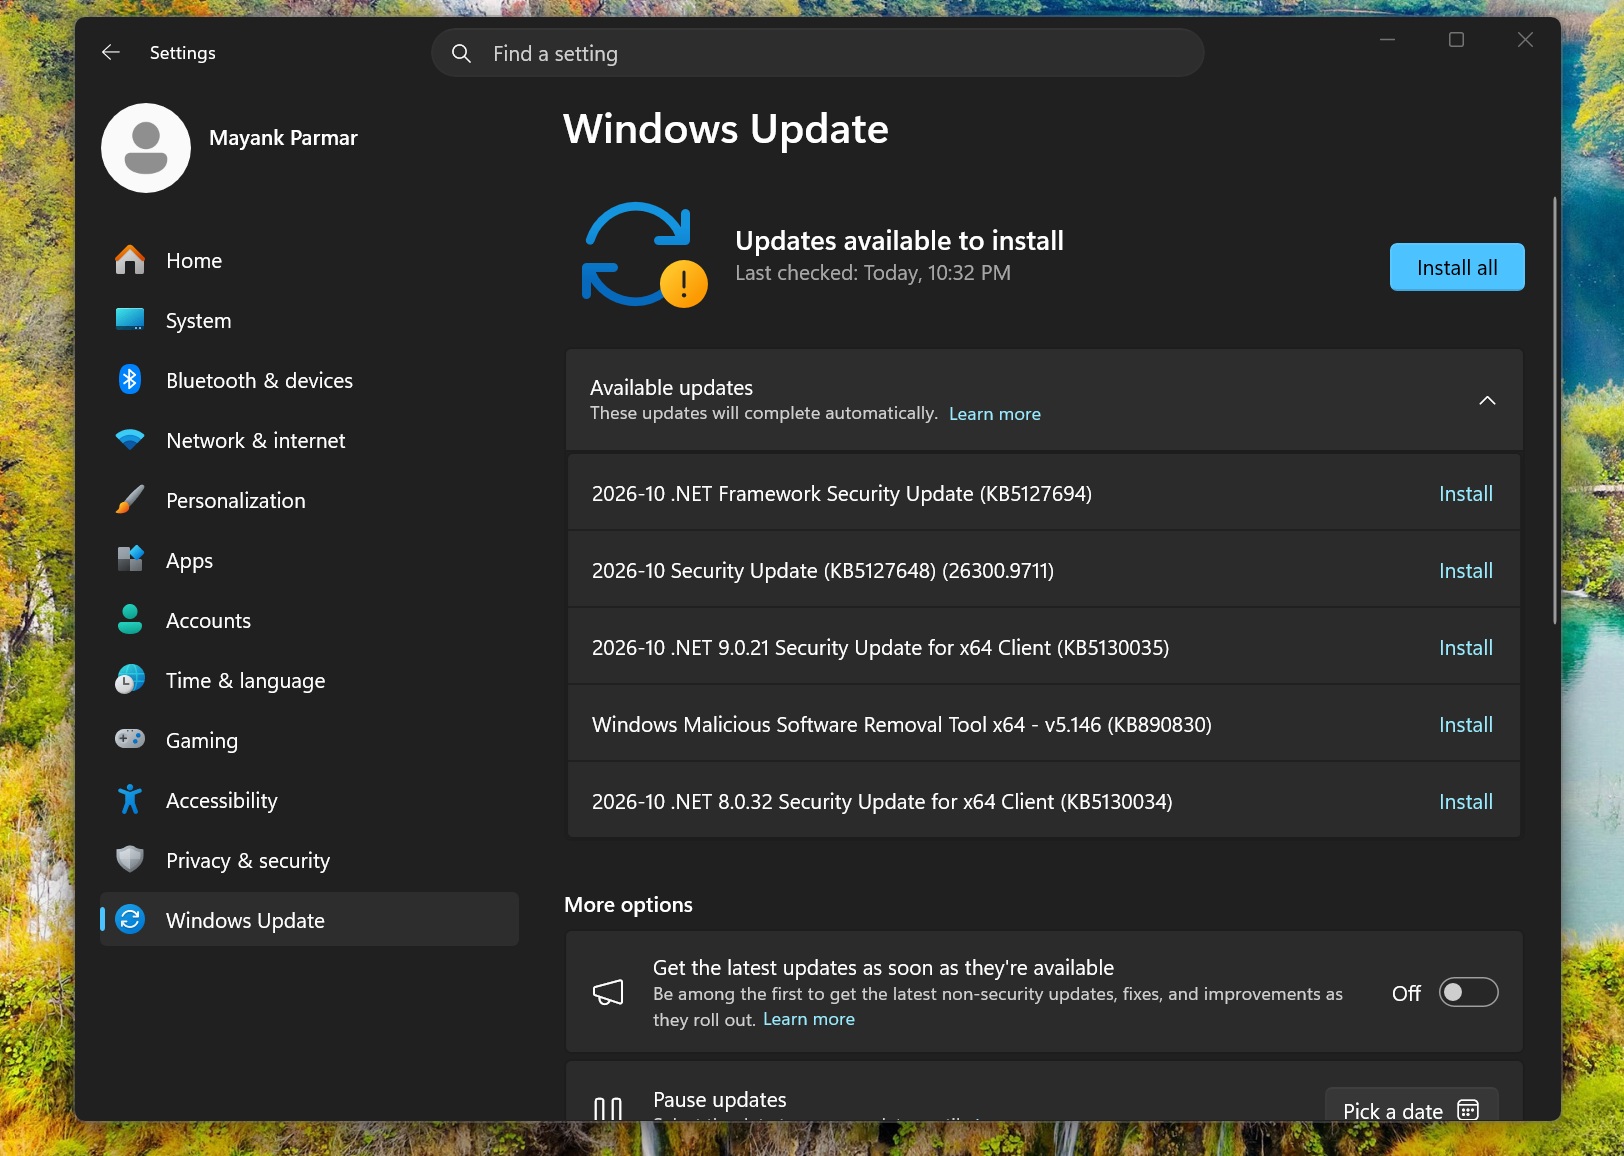
Task: Click the vertical scrollbar in Settings
Action: (x=1554, y=410)
